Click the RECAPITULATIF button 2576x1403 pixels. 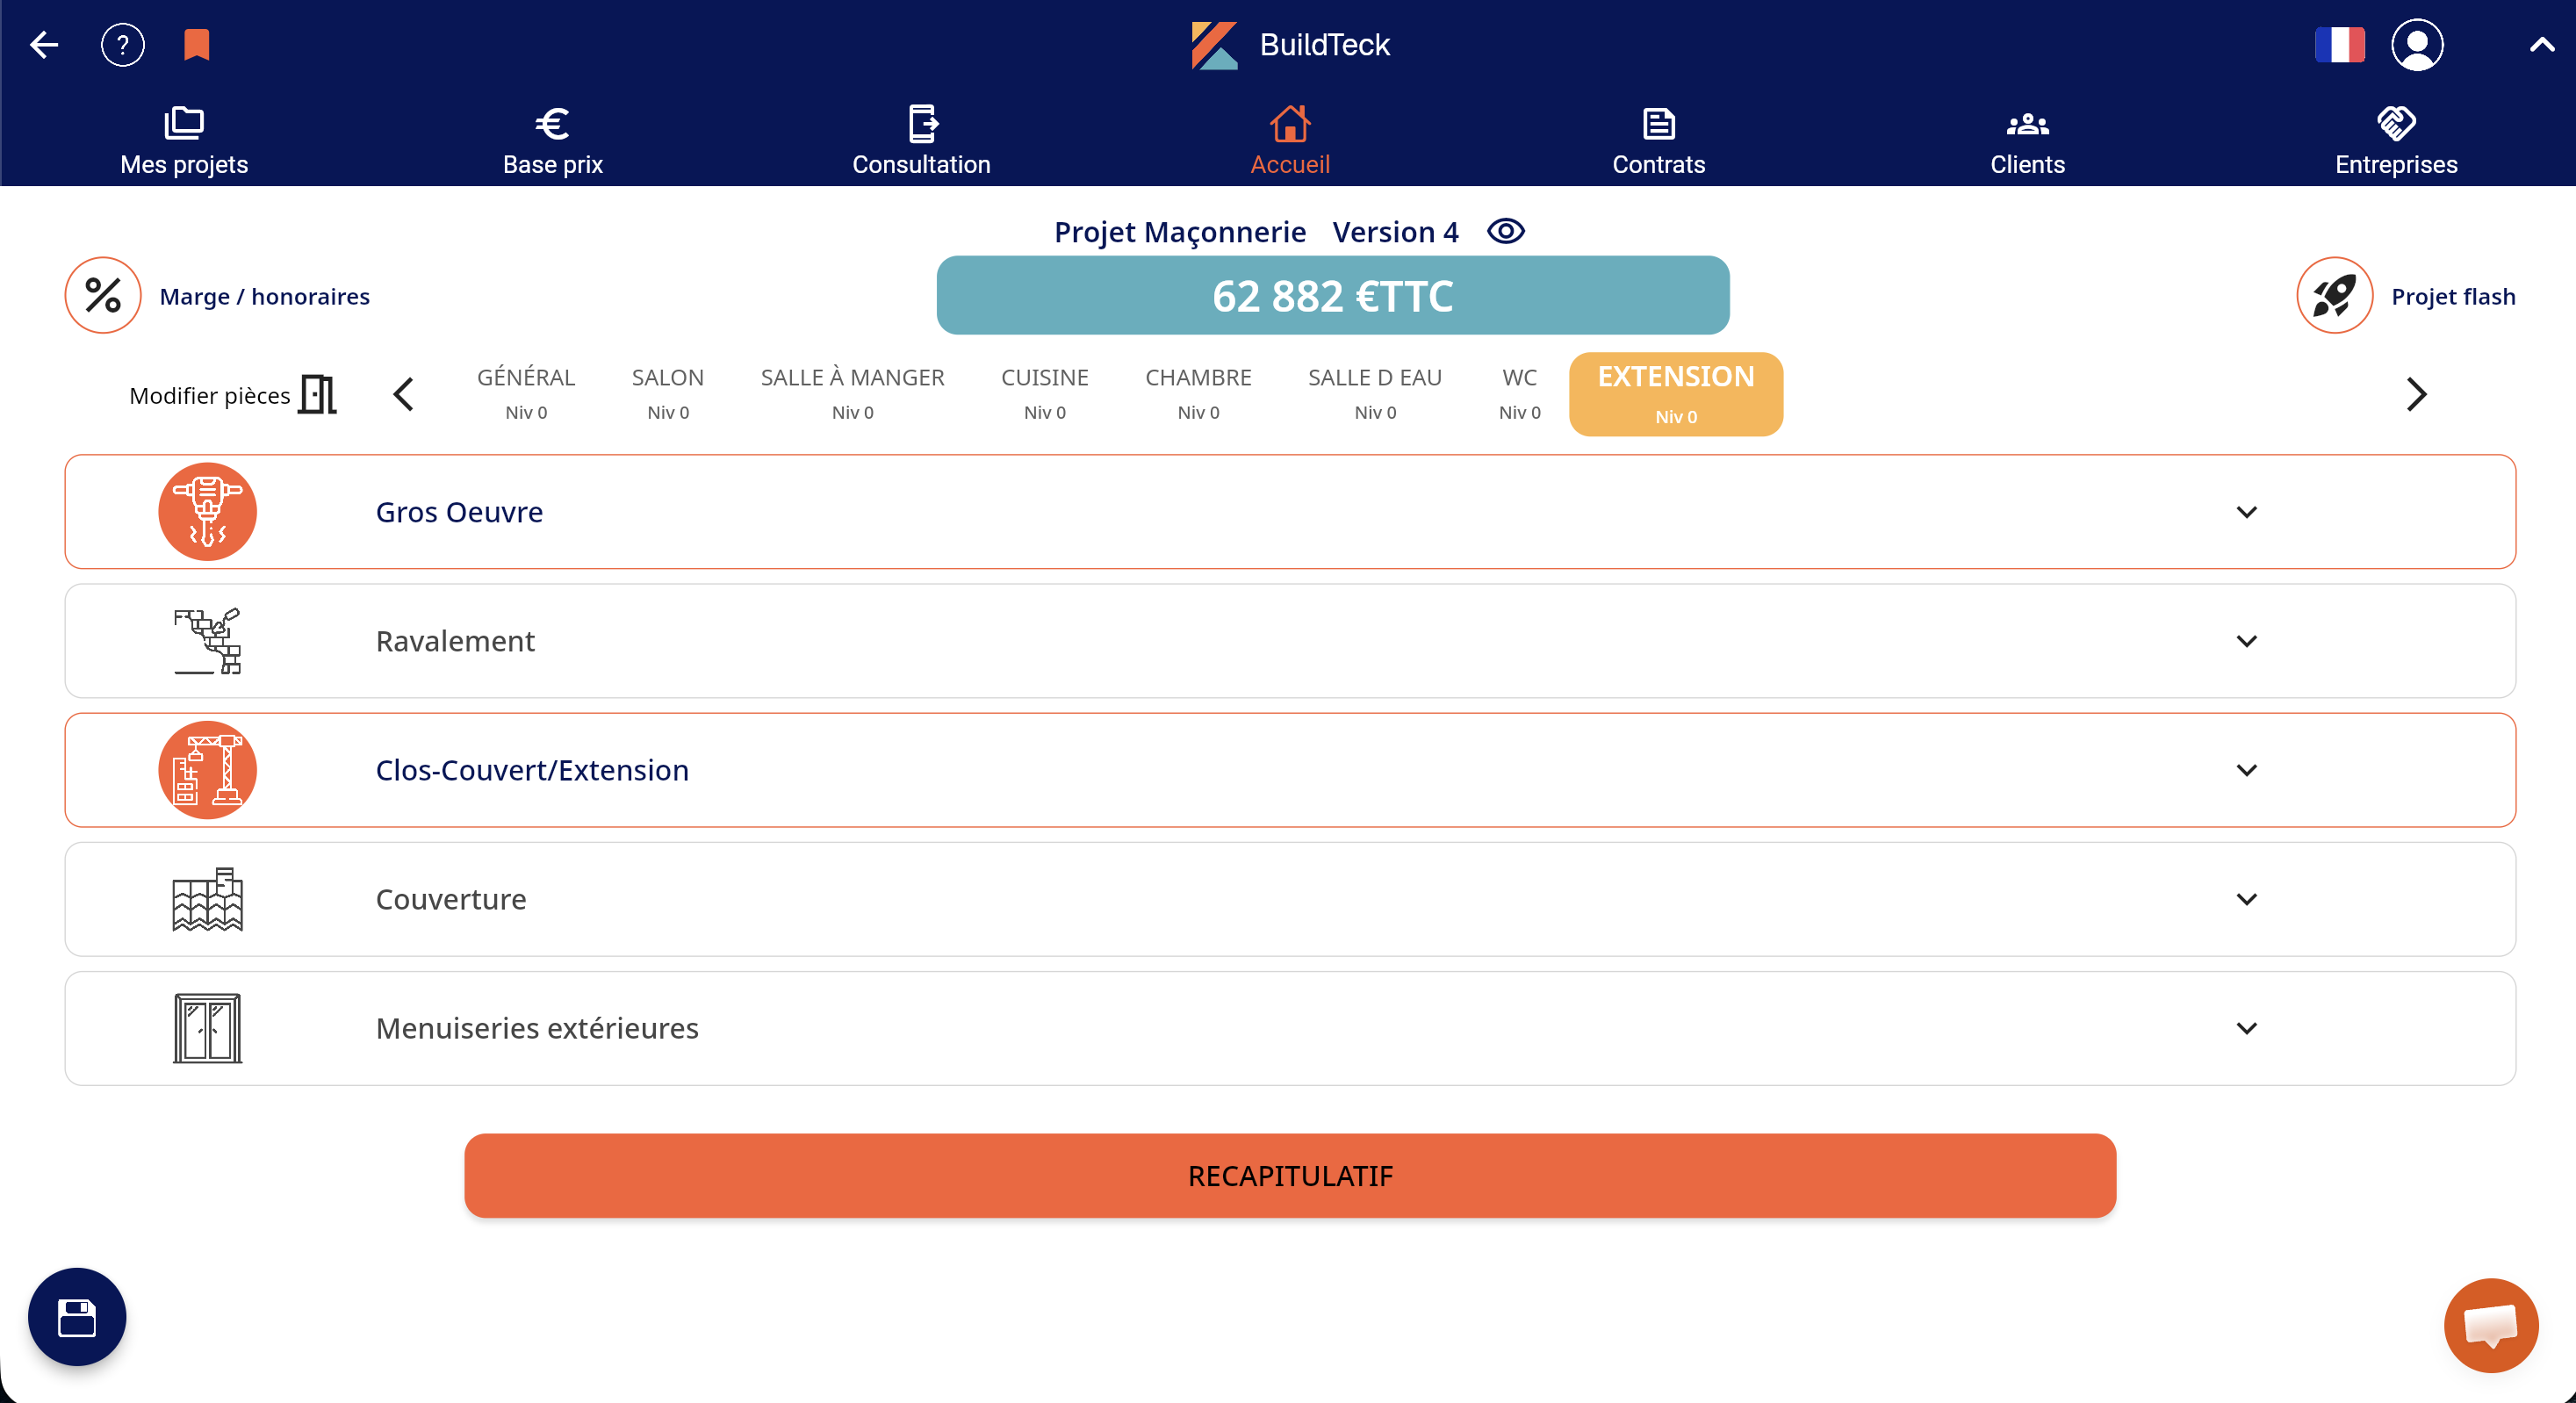coord(1289,1175)
